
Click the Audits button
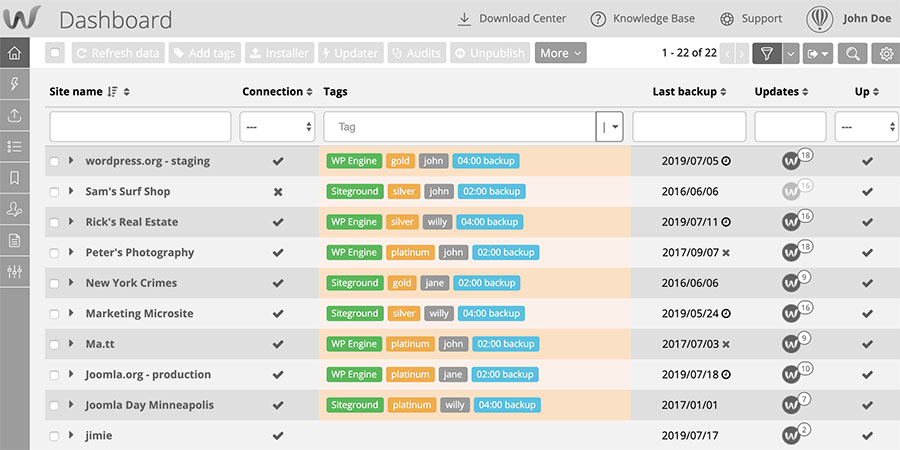[x=417, y=53]
